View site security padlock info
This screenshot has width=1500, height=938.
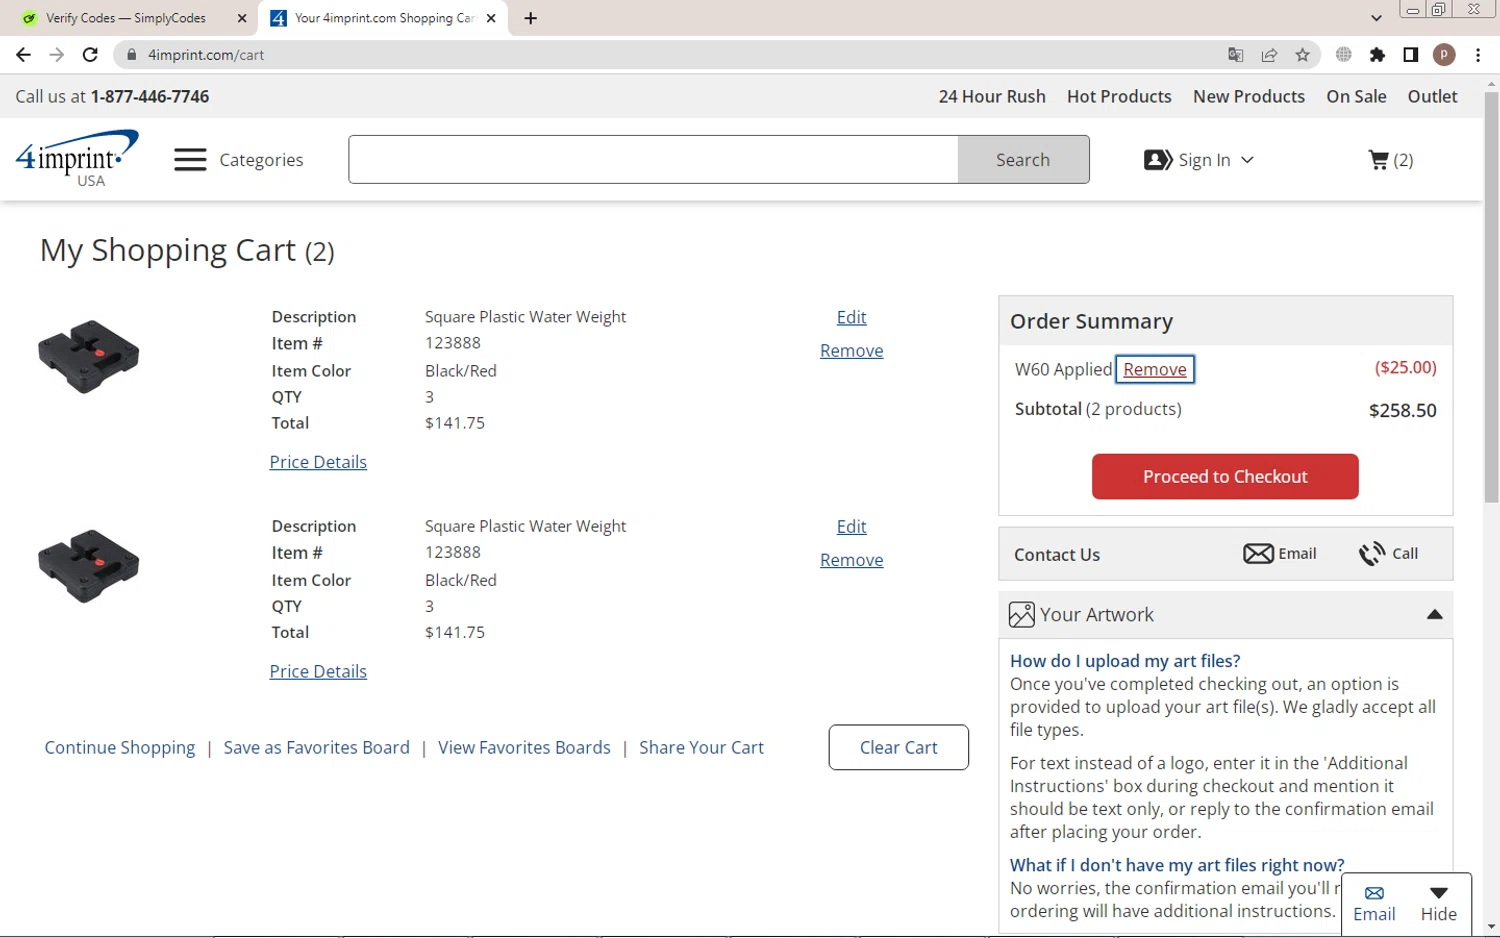point(131,55)
